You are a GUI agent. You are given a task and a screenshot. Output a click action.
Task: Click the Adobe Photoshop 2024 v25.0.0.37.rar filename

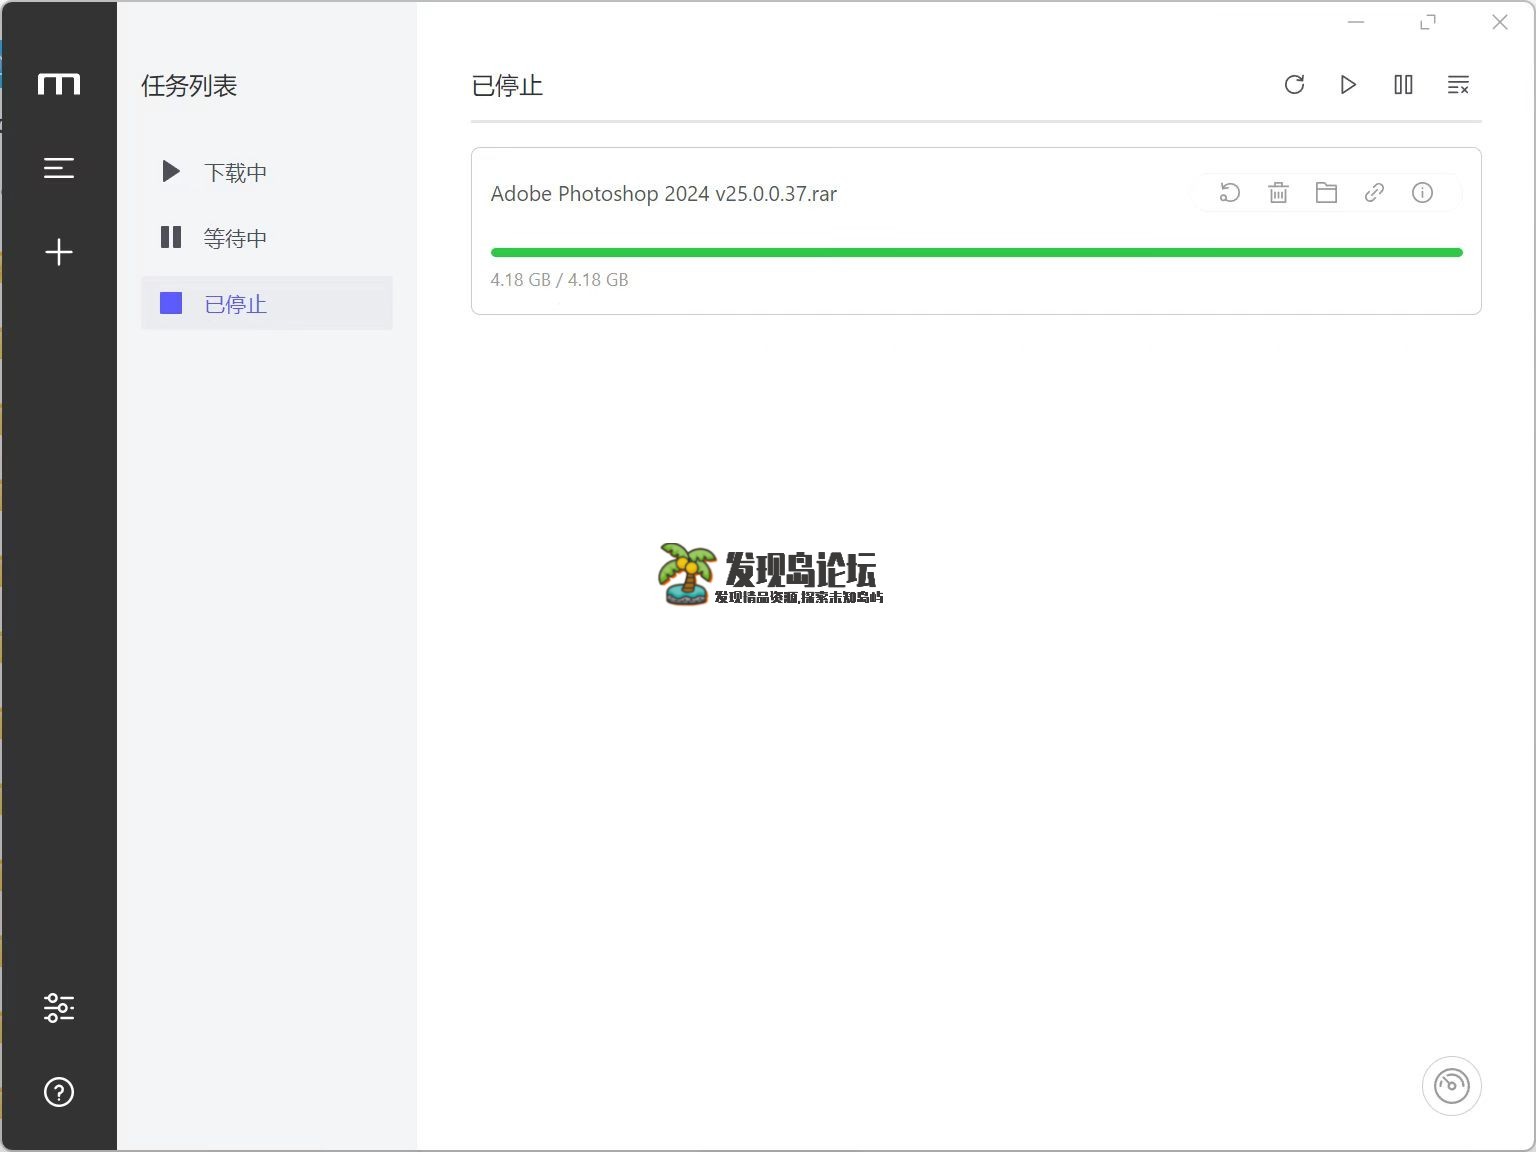(x=663, y=194)
